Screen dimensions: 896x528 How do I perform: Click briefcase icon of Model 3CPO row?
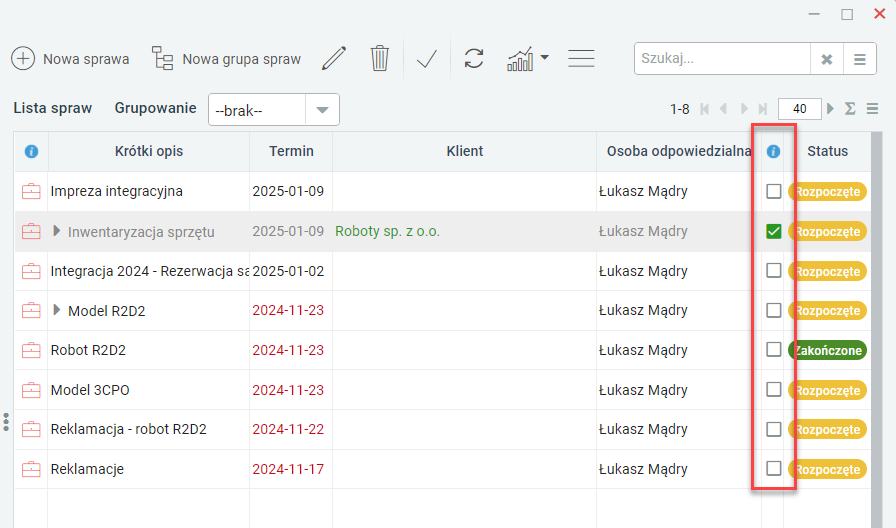point(31,390)
